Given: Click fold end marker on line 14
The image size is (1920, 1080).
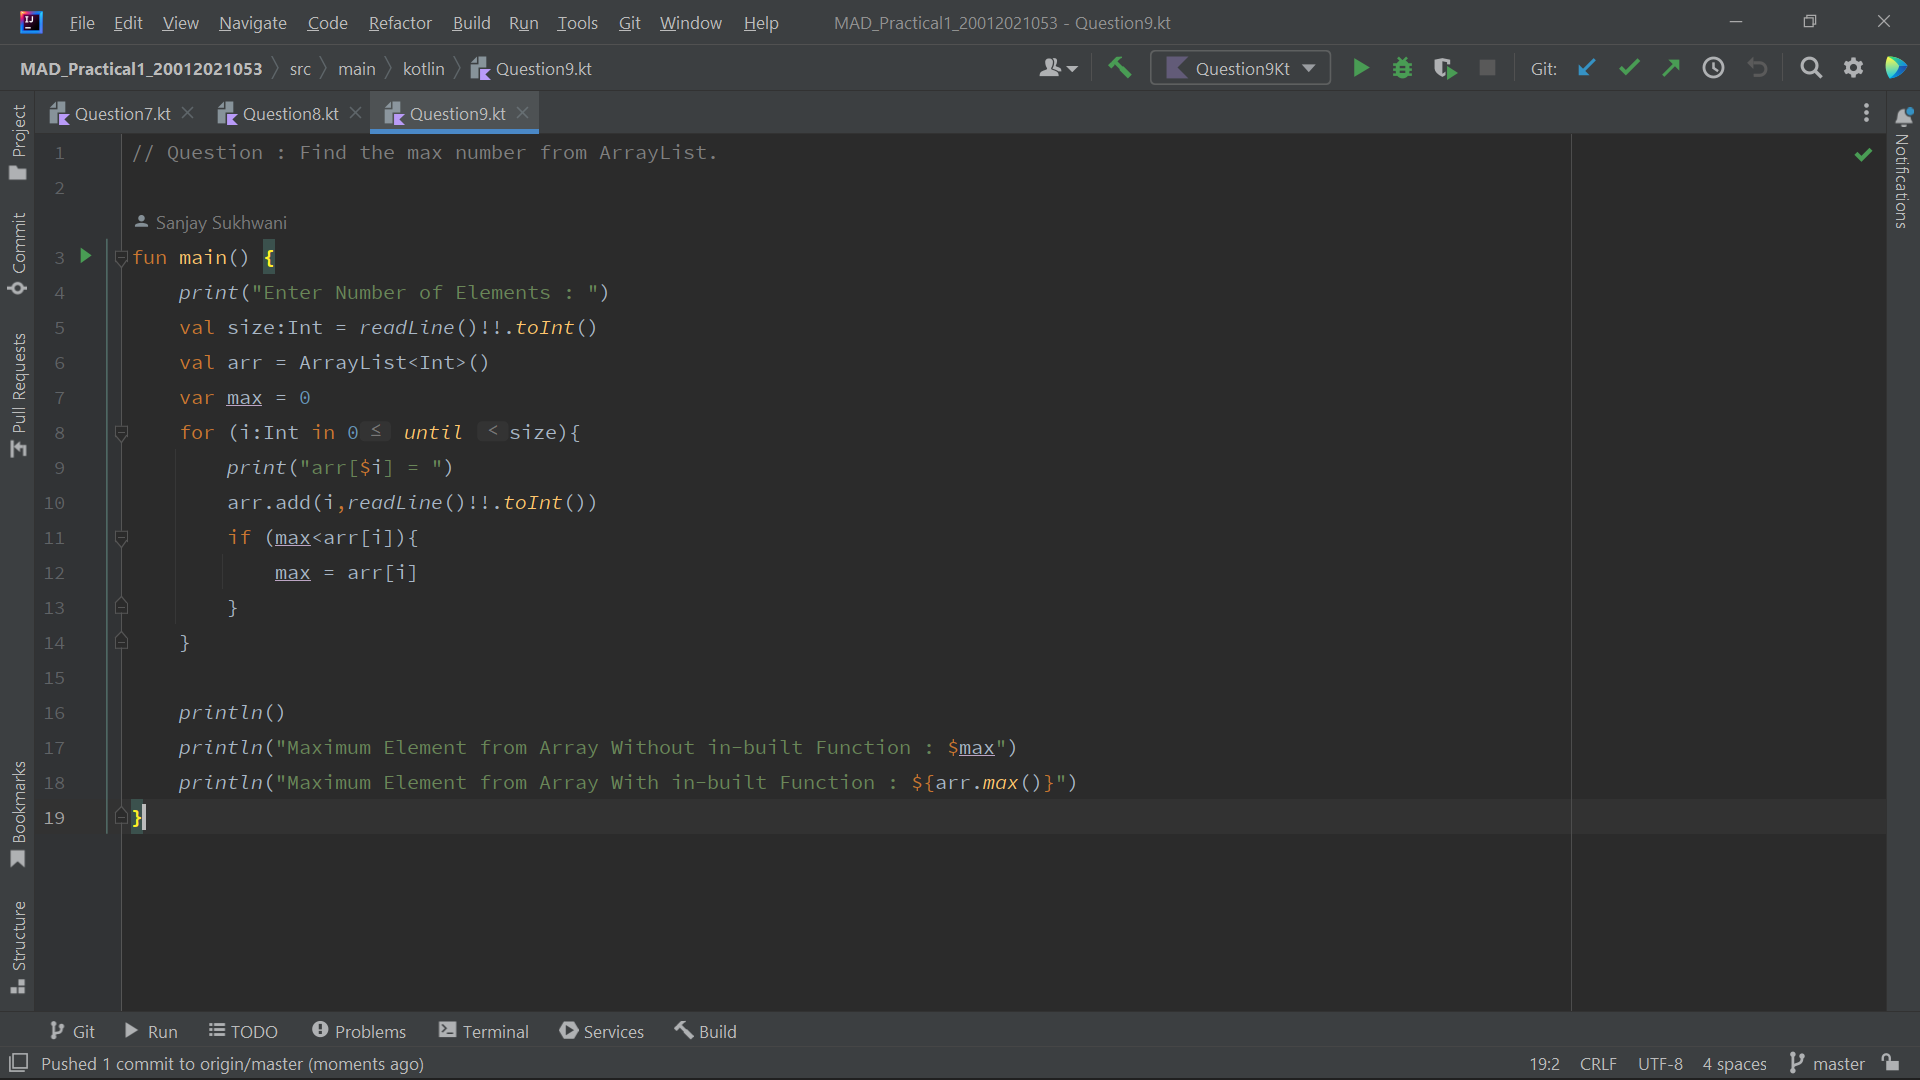Looking at the screenshot, I should tap(121, 641).
